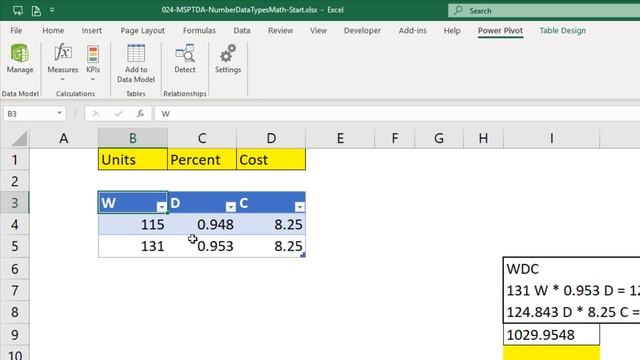
Task: Click the cell starting 124.843 D
Action: click(x=551, y=312)
